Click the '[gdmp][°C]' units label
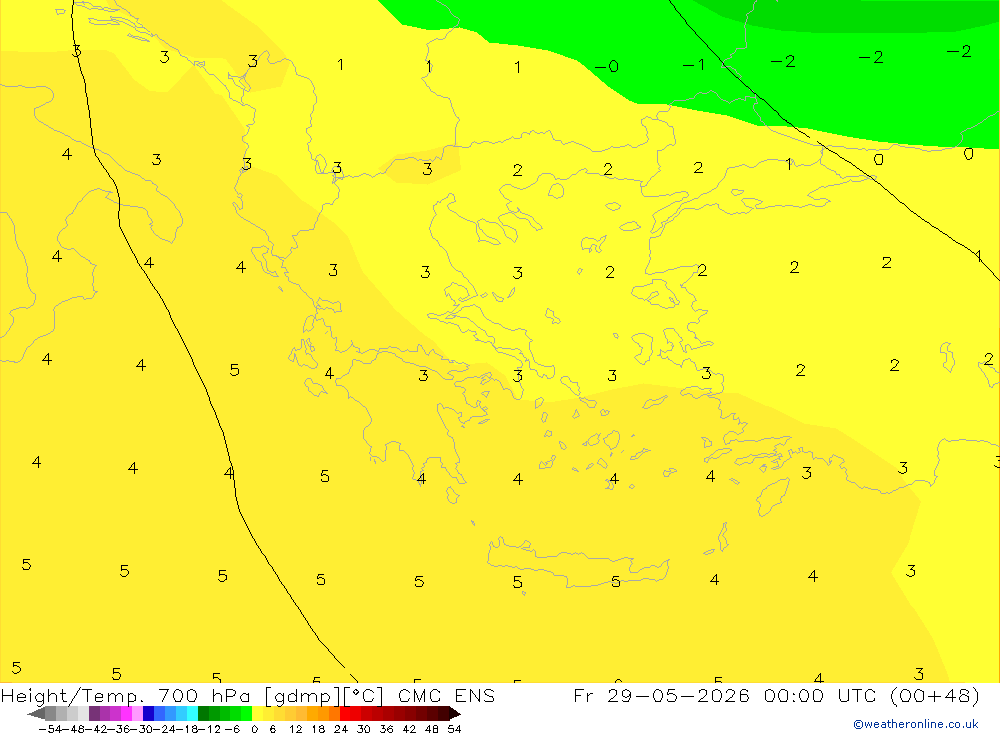The image size is (1000, 733). [x=324, y=696]
